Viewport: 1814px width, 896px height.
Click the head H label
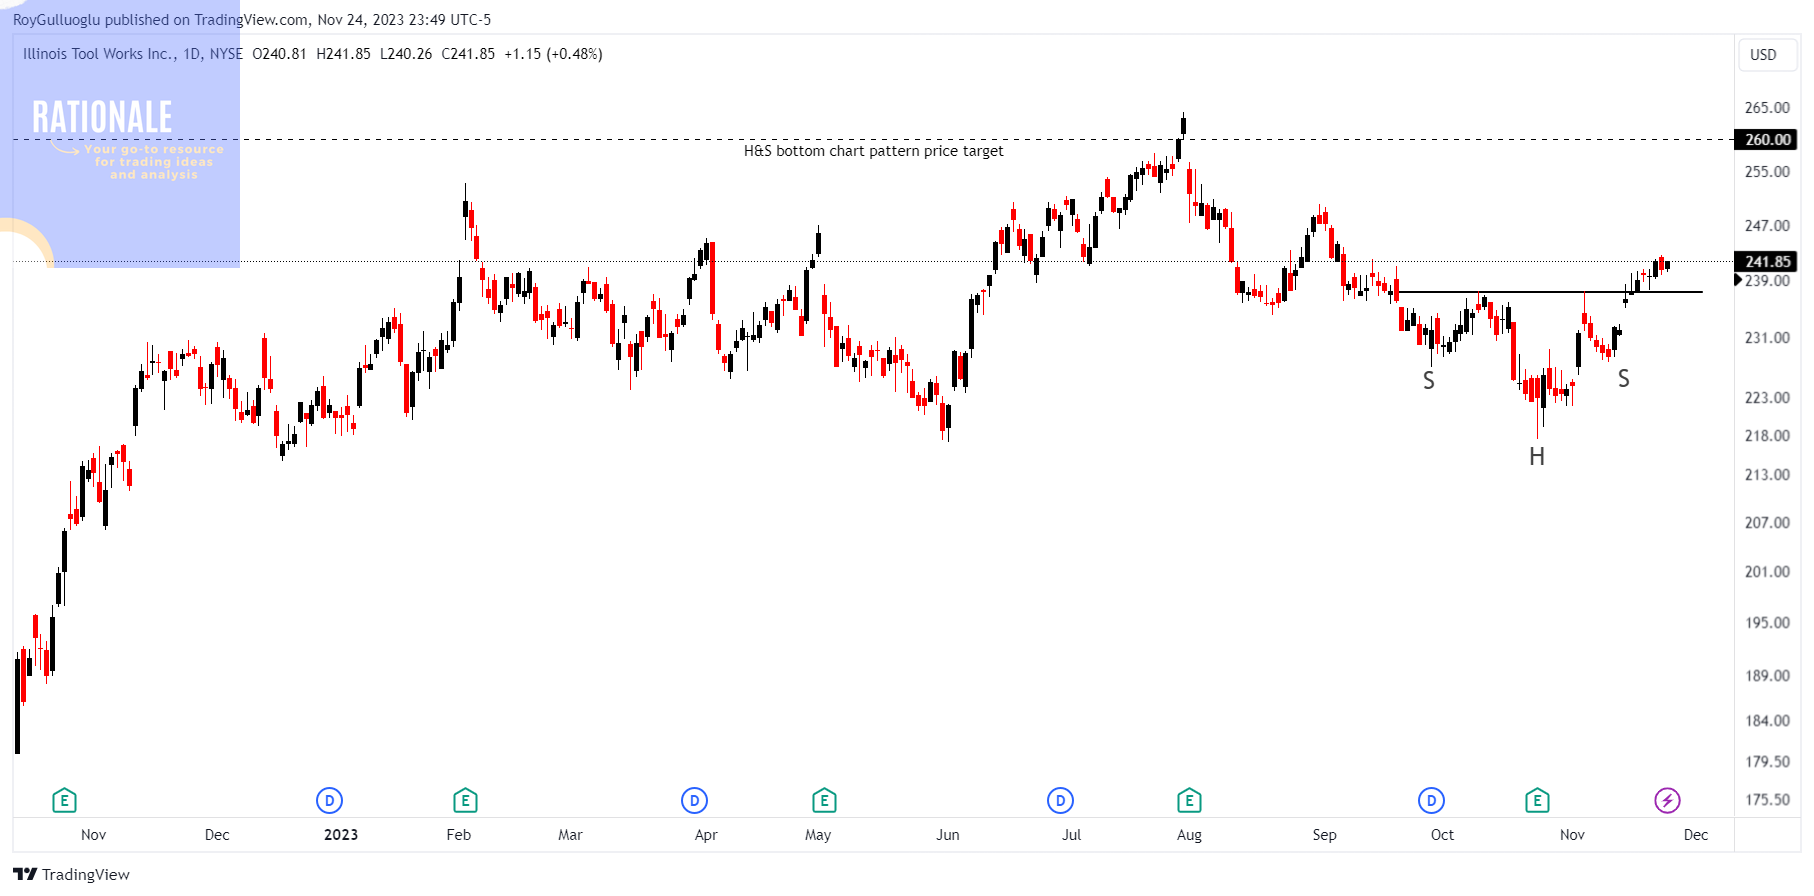[x=1537, y=457]
